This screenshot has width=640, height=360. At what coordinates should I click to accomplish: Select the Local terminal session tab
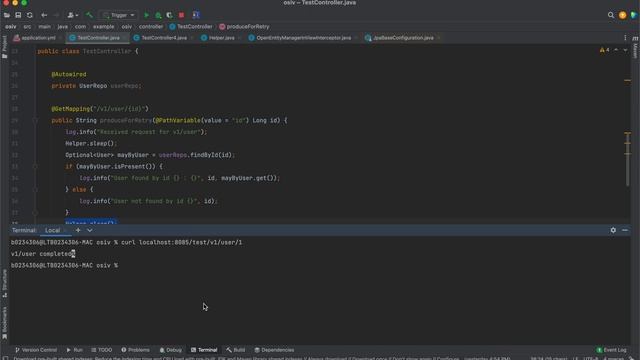[53, 231]
